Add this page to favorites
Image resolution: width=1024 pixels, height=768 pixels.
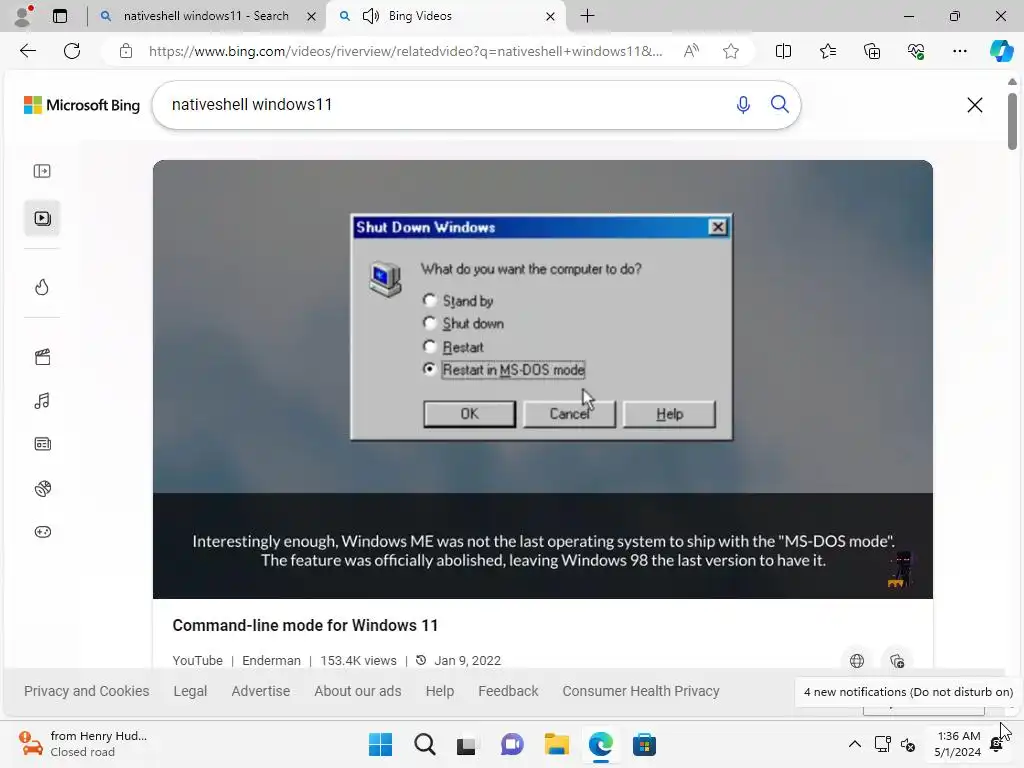[731, 51]
